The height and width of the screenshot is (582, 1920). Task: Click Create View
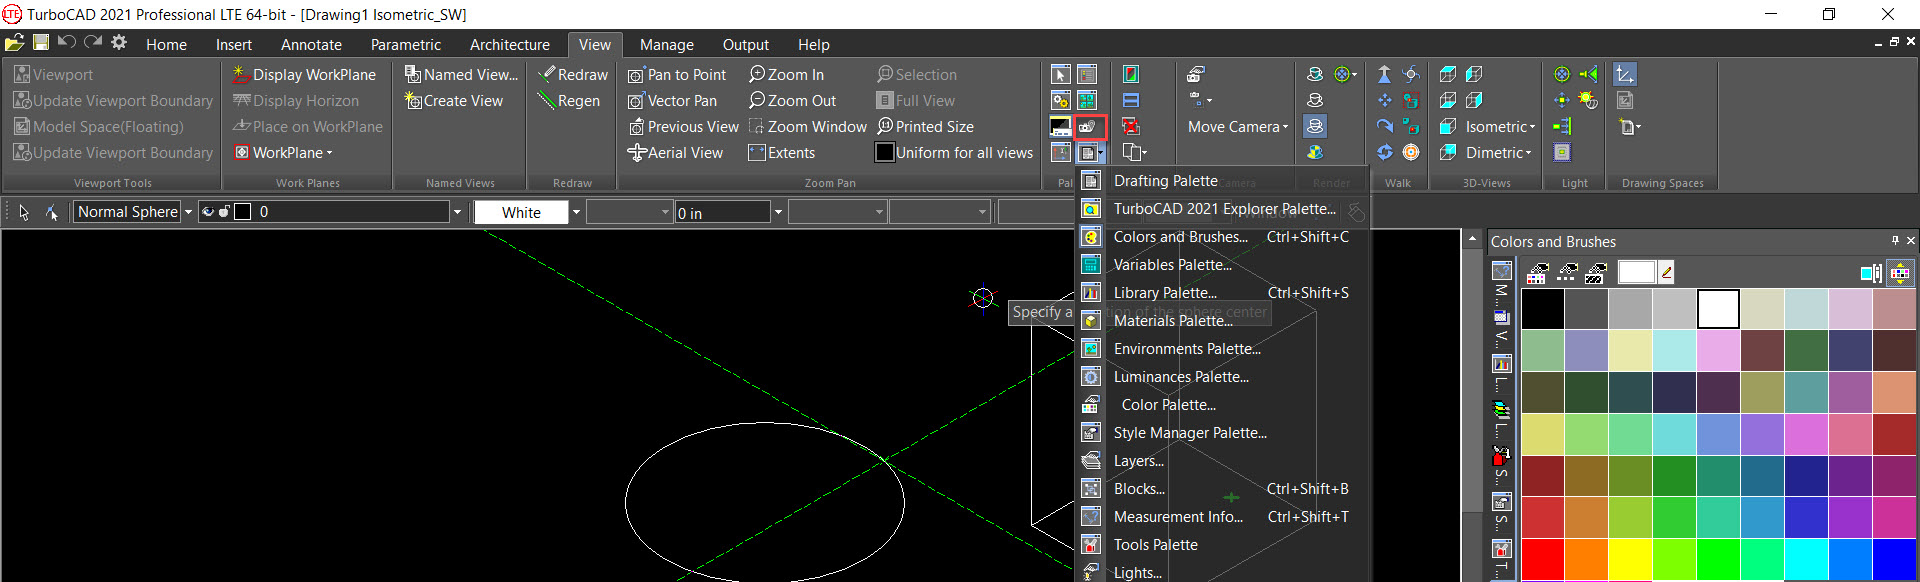(x=453, y=101)
